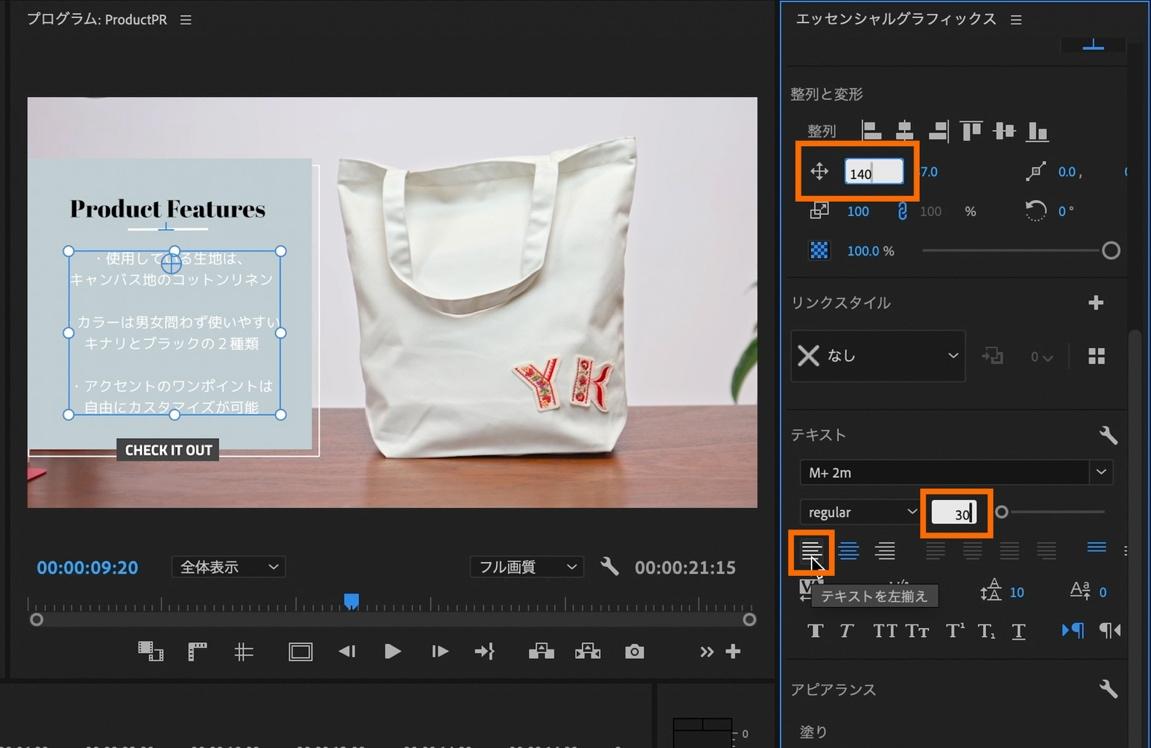
Task: Align text left in the text section
Action: coord(810,550)
